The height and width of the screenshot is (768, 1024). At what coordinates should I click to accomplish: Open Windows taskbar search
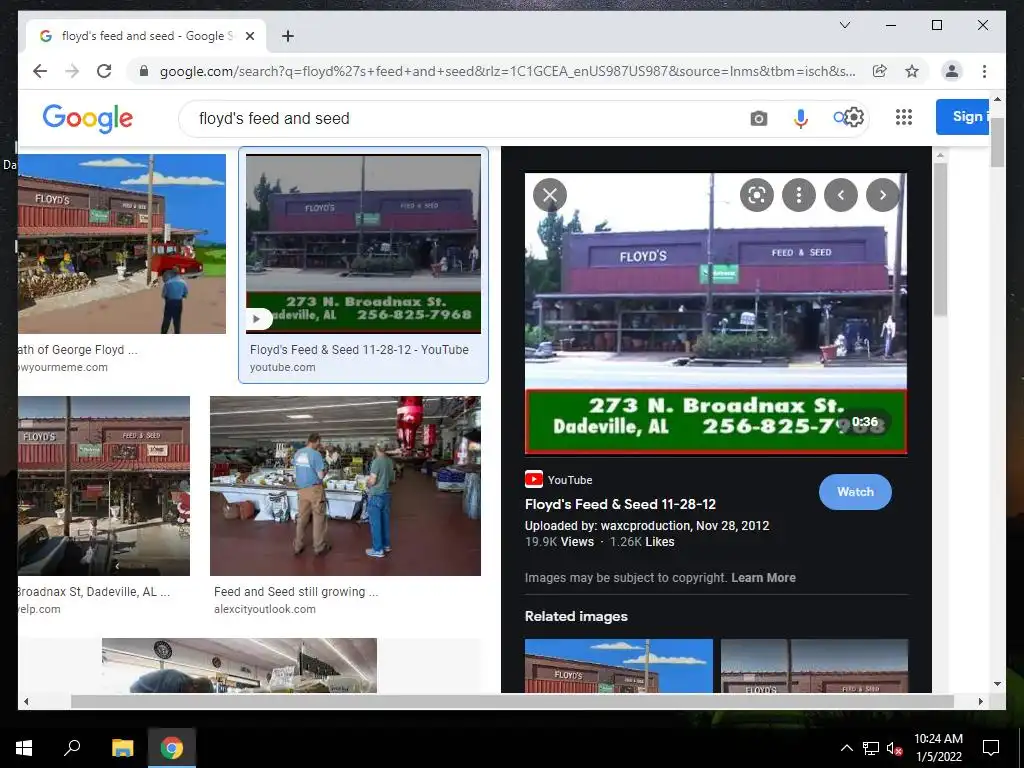click(x=72, y=748)
